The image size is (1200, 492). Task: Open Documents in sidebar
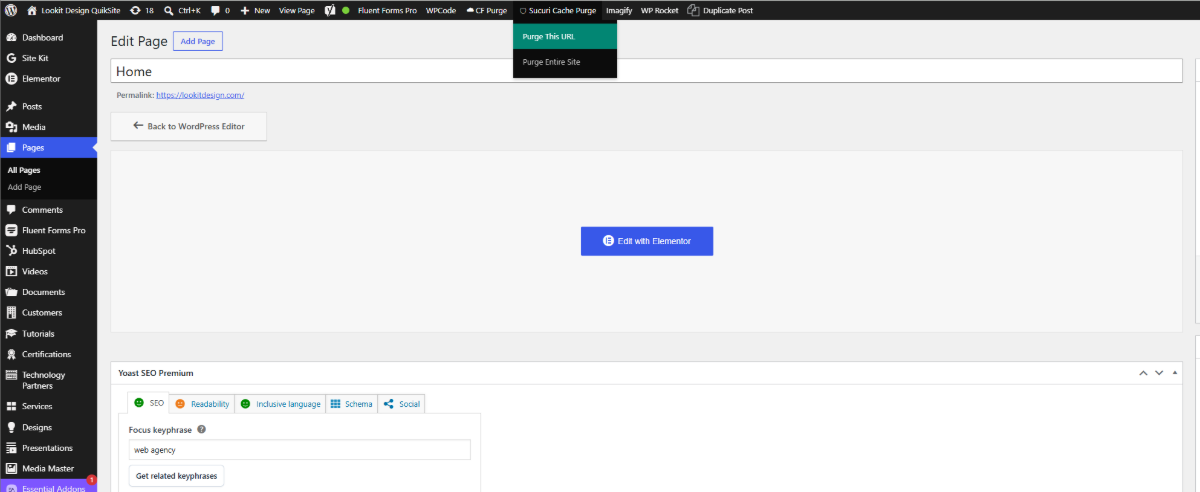(x=48, y=292)
